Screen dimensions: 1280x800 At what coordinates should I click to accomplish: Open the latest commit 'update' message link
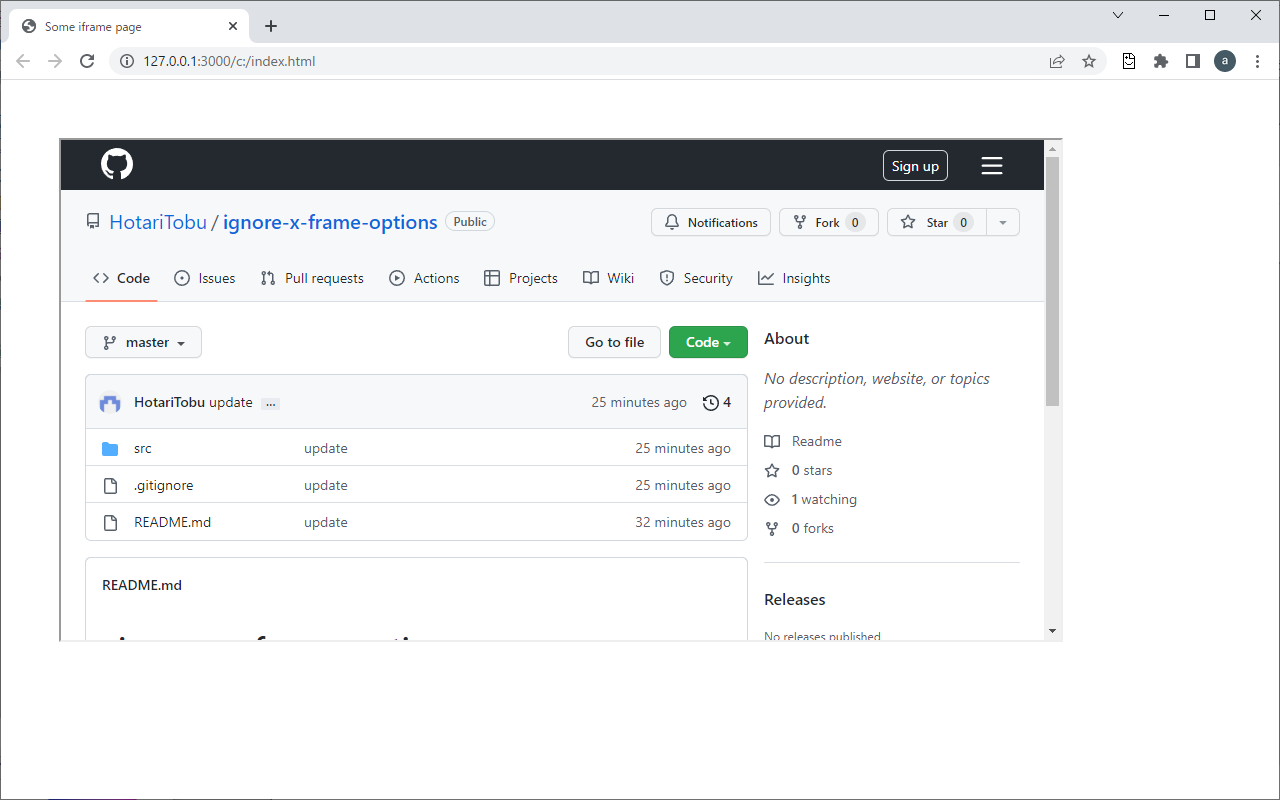[231, 402]
